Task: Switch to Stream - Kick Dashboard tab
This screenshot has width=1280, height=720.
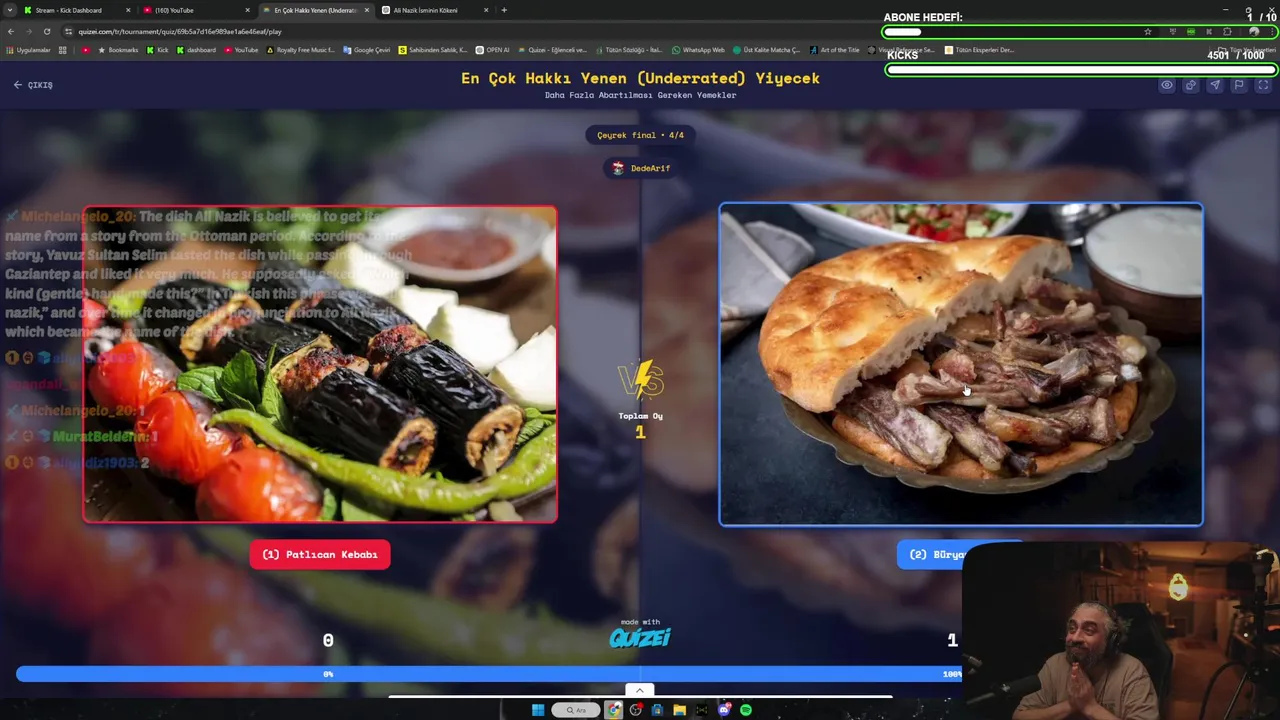Action: pyautogui.click(x=68, y=10)
